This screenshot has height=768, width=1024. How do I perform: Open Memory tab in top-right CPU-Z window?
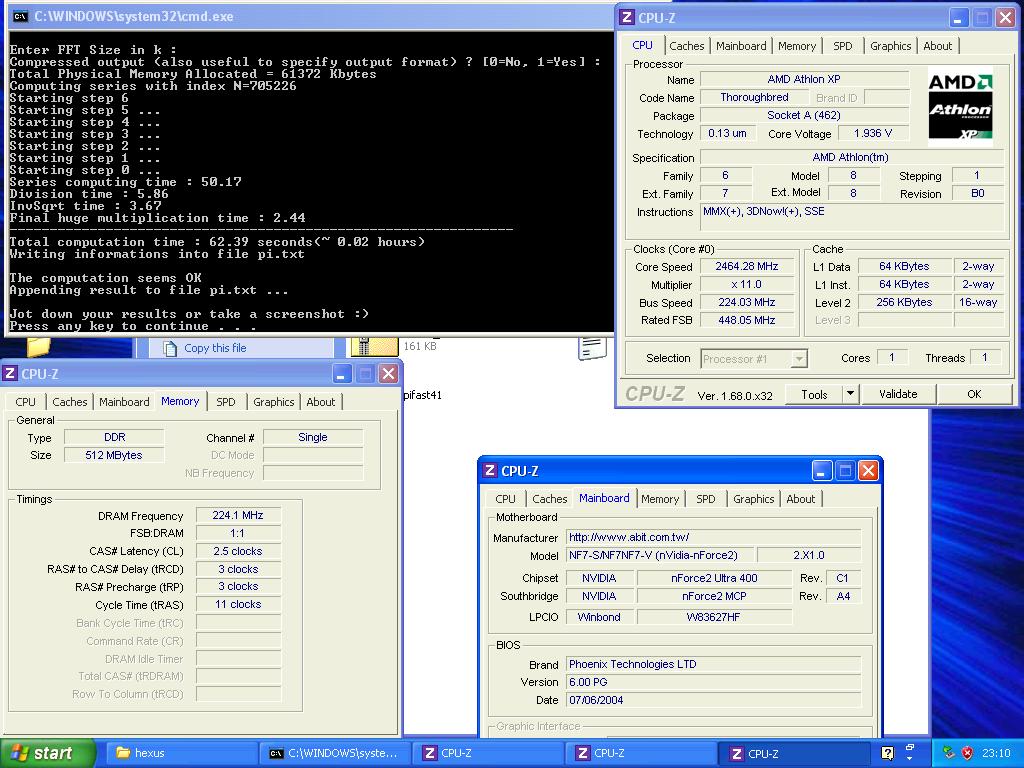[796, 46]
